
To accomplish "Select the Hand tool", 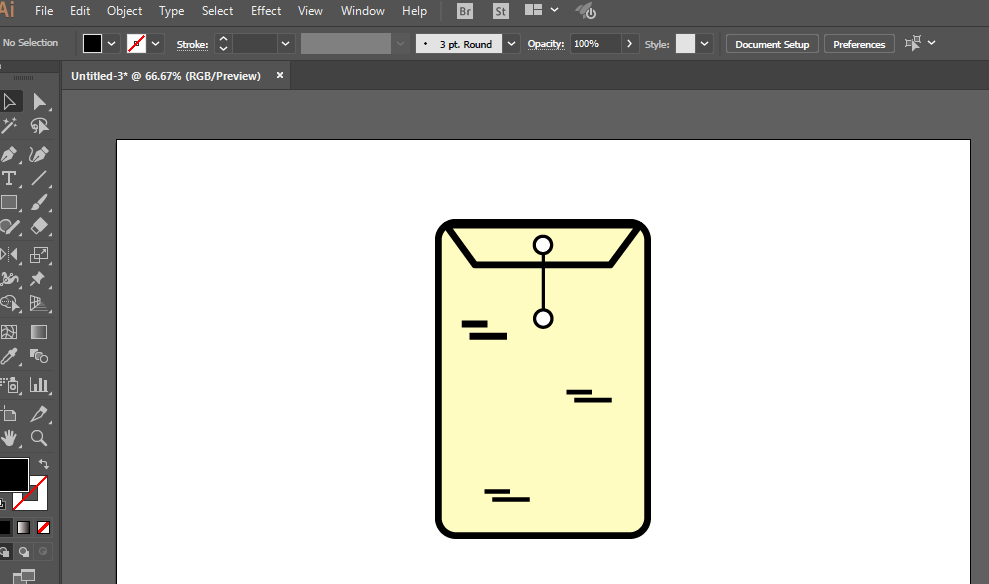I will 9,438.
